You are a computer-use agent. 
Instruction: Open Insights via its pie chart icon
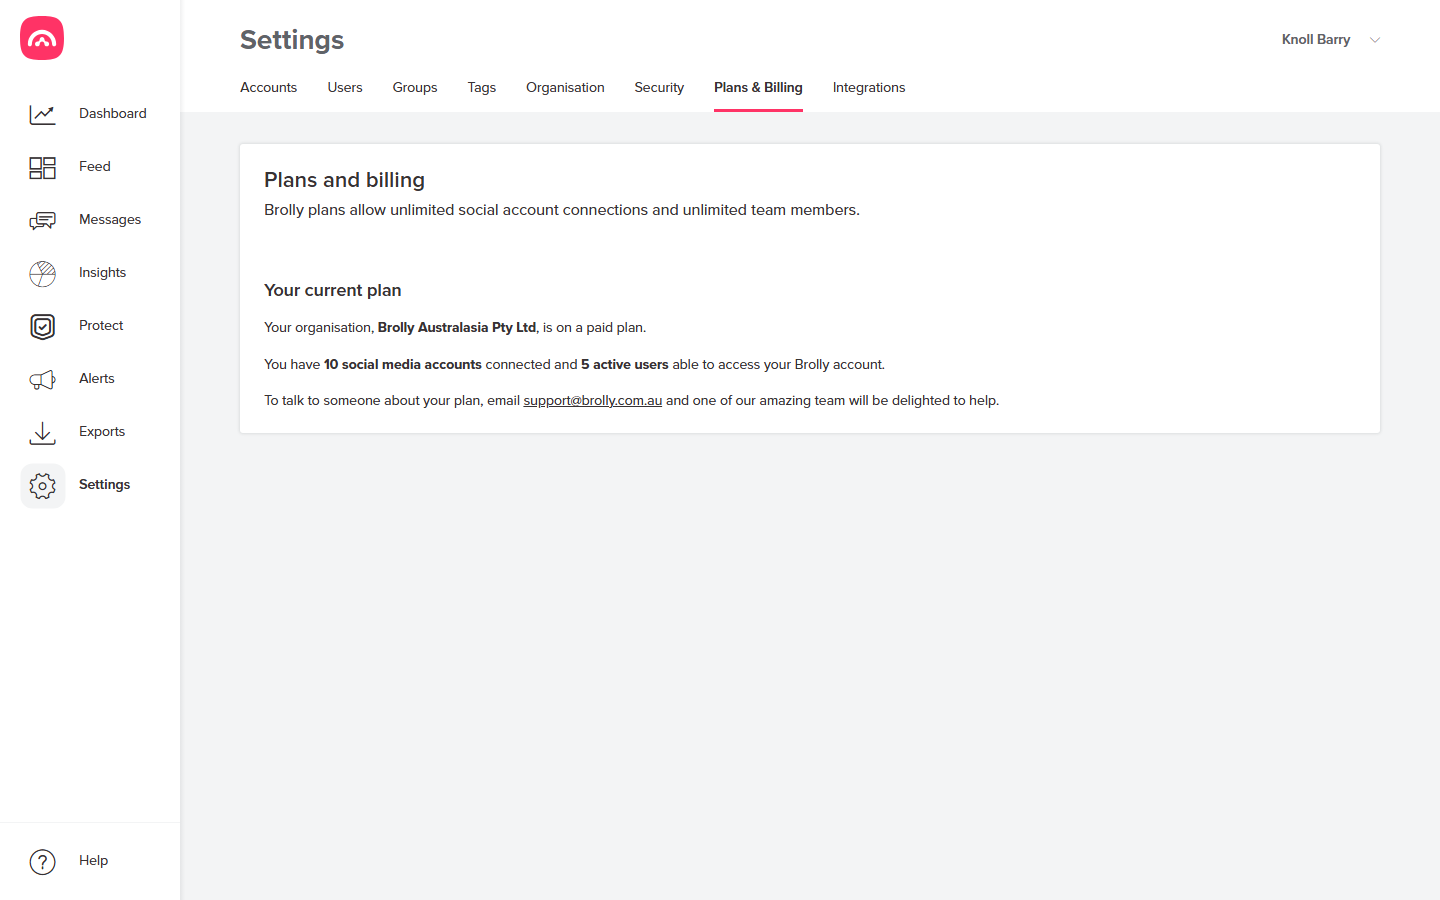click(x=42, y=273)
